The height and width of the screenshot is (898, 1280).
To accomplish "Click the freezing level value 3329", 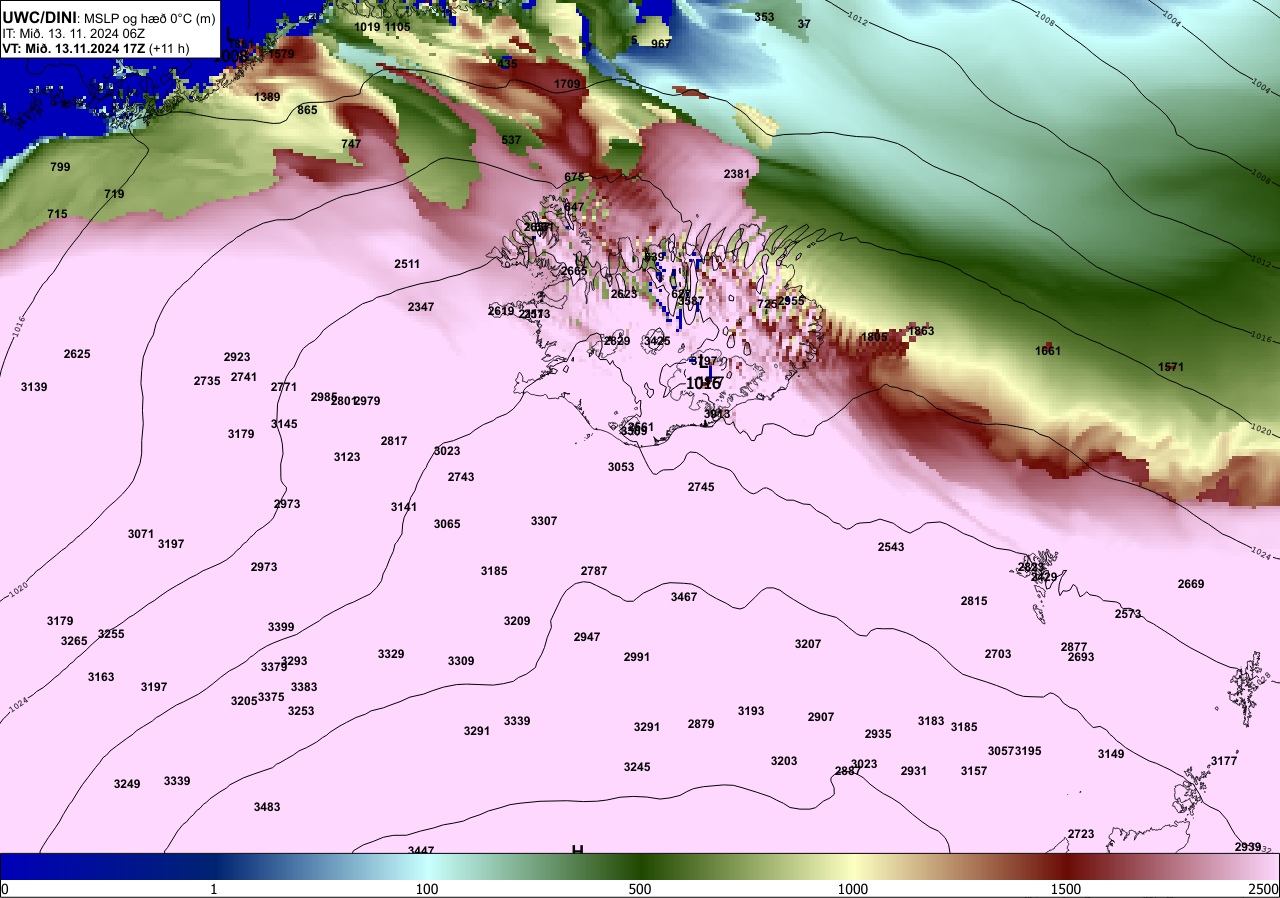I will point(391,654).
